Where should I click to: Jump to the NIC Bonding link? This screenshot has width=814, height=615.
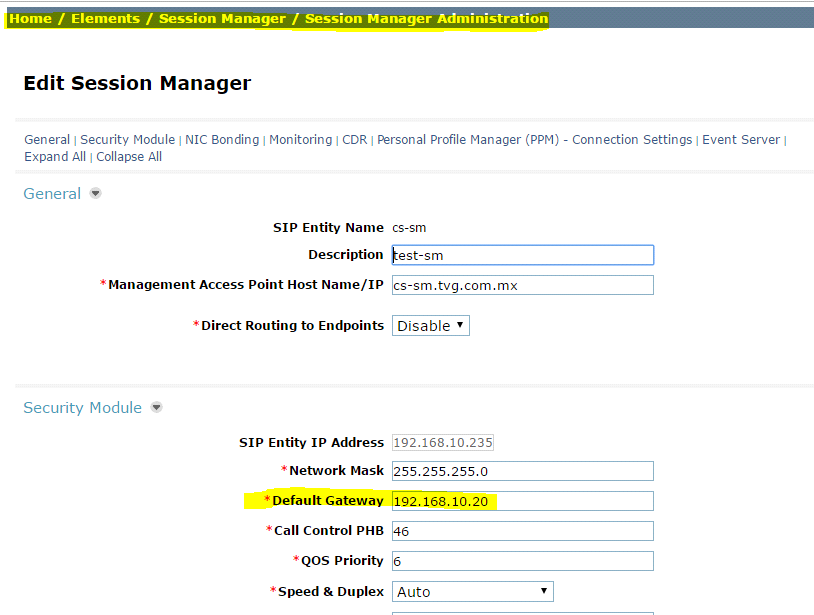click(222, 140)
